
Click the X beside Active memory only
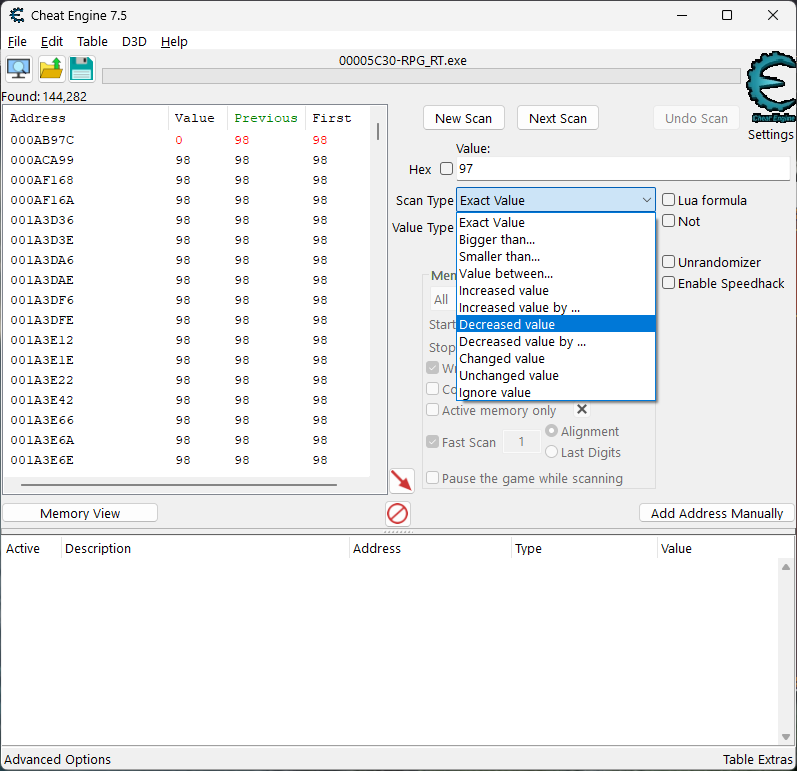click(x=582, y=409)
